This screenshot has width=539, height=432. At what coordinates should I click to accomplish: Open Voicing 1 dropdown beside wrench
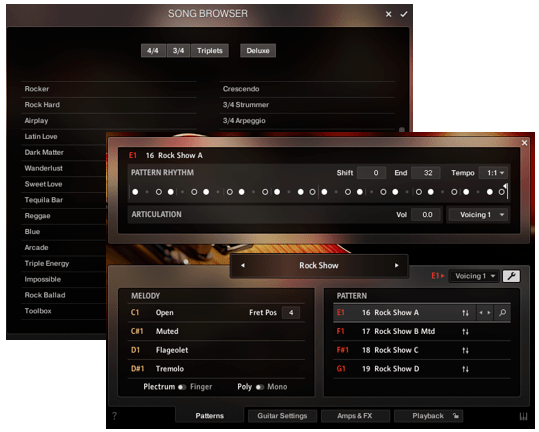[474, 276]
